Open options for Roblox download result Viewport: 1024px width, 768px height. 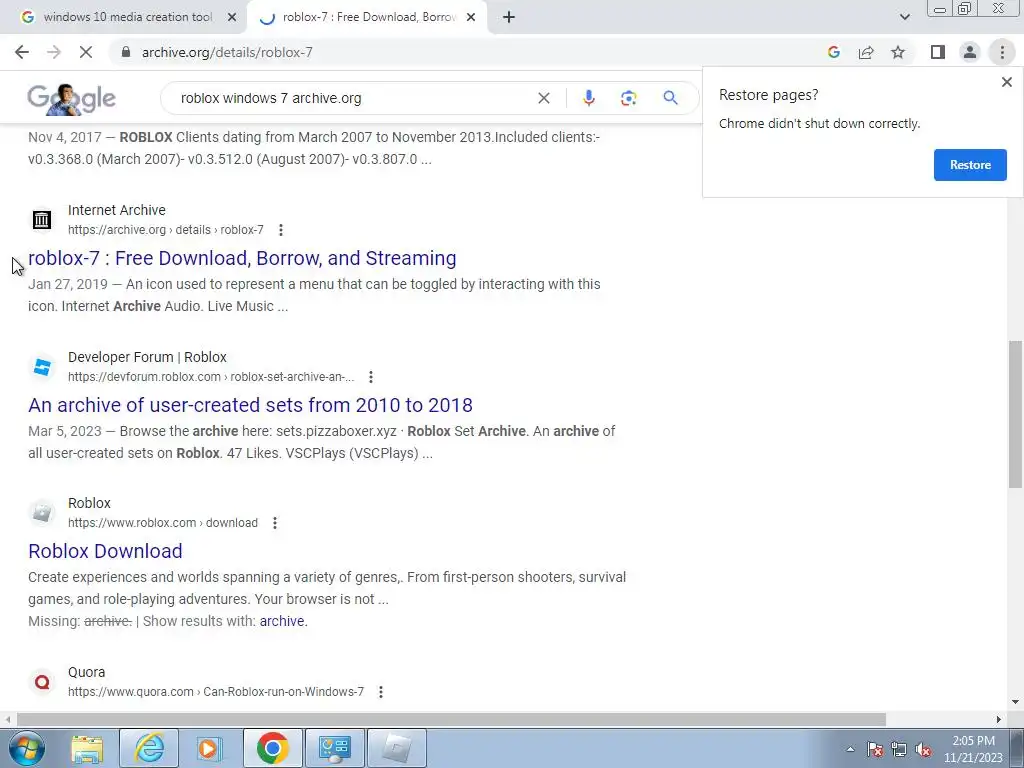click(x=275, y=523)
